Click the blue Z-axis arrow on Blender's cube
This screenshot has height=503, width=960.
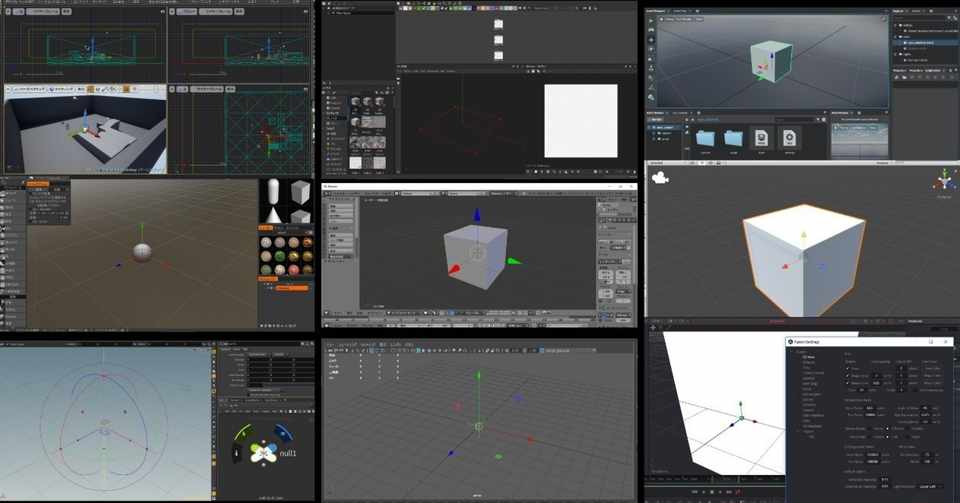pyautogui.click(x=477, y=215)
